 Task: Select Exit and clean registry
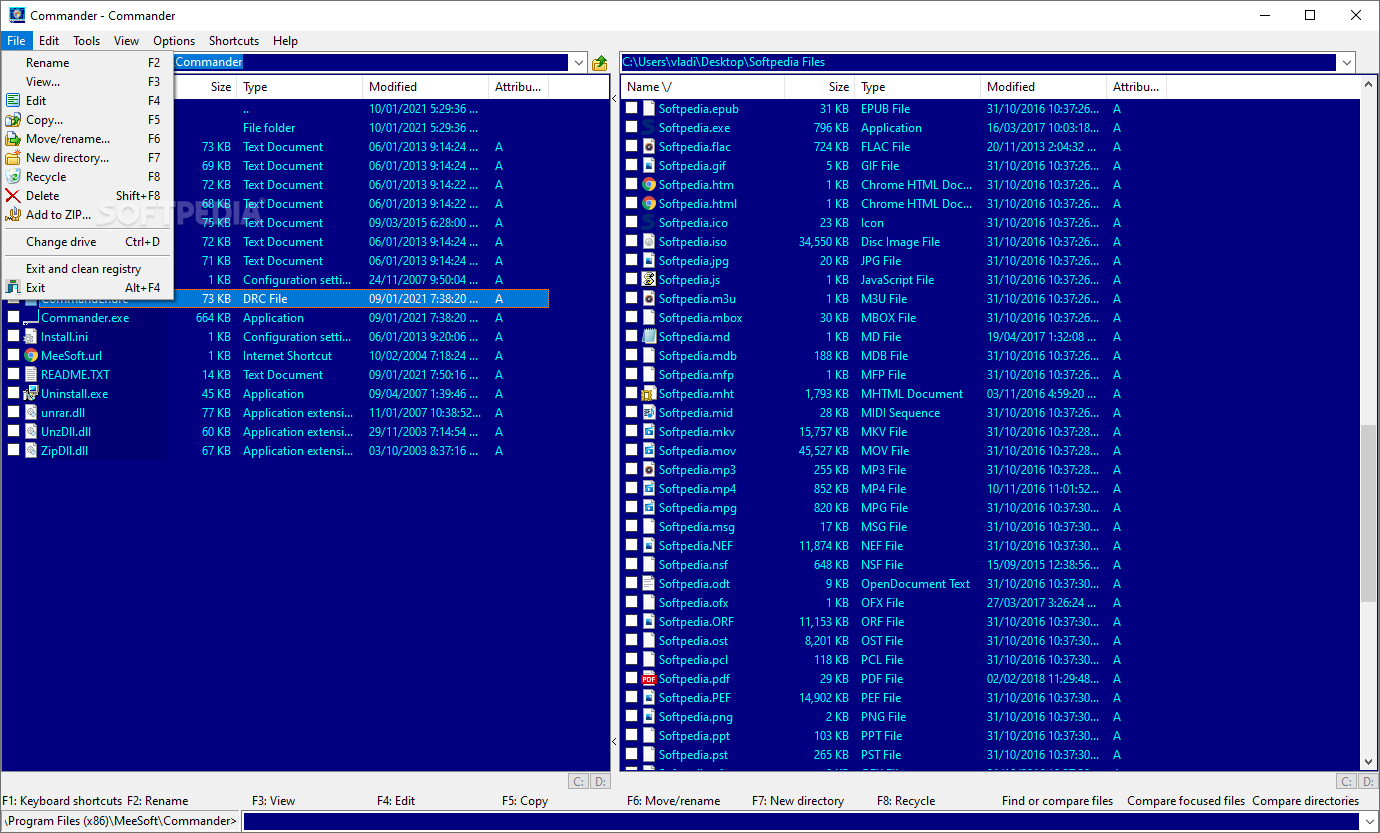click(88, 268)
